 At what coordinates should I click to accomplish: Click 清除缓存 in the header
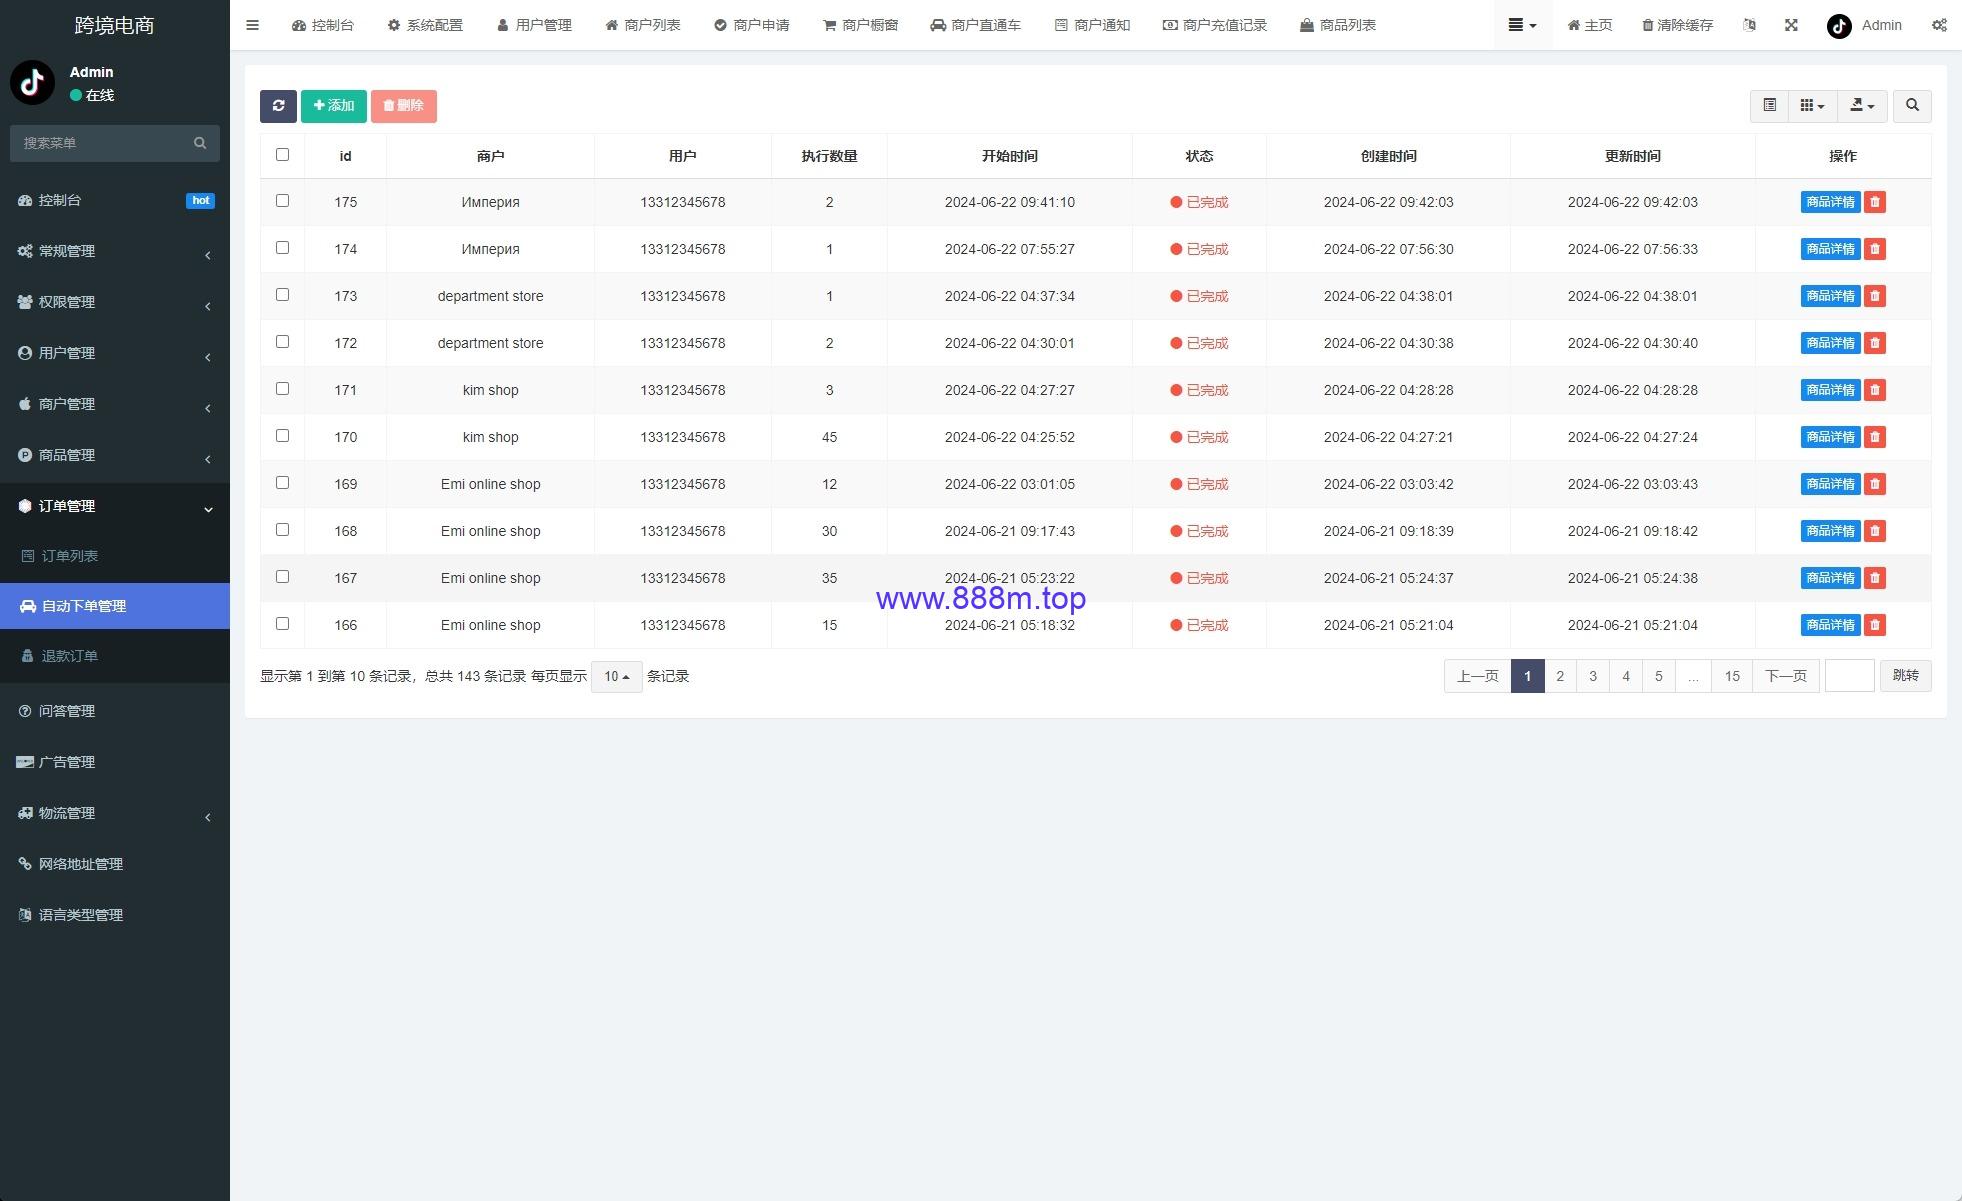pos(1677,25)
